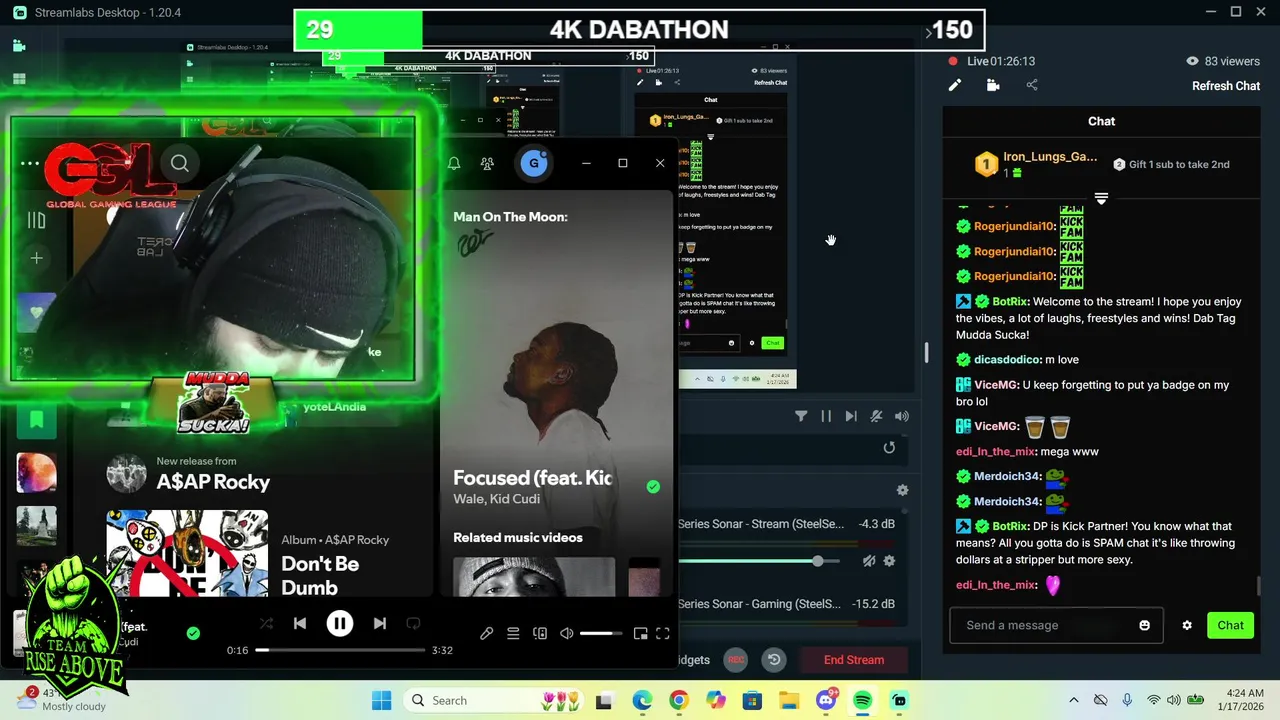Click Spotify create playlist plus icon
1280x720 pixels.
36,258
